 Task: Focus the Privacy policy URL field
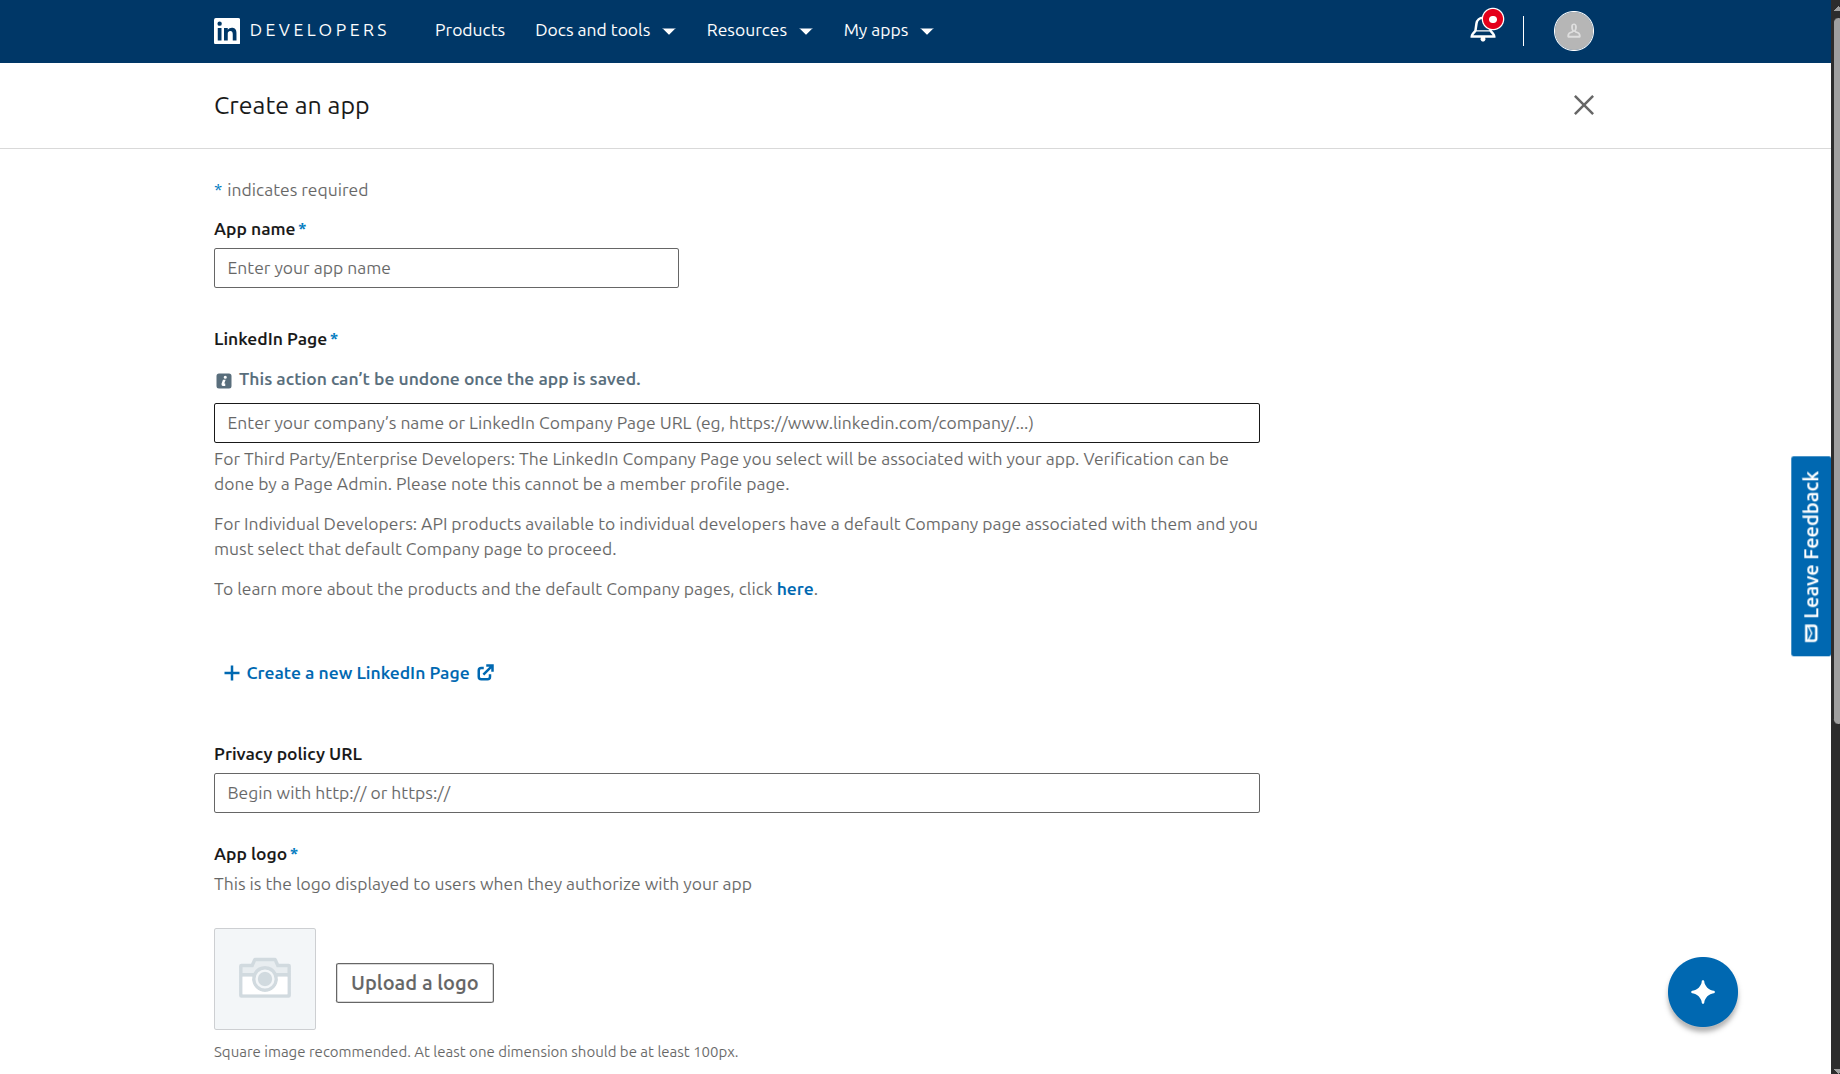(x=736, y=793)
